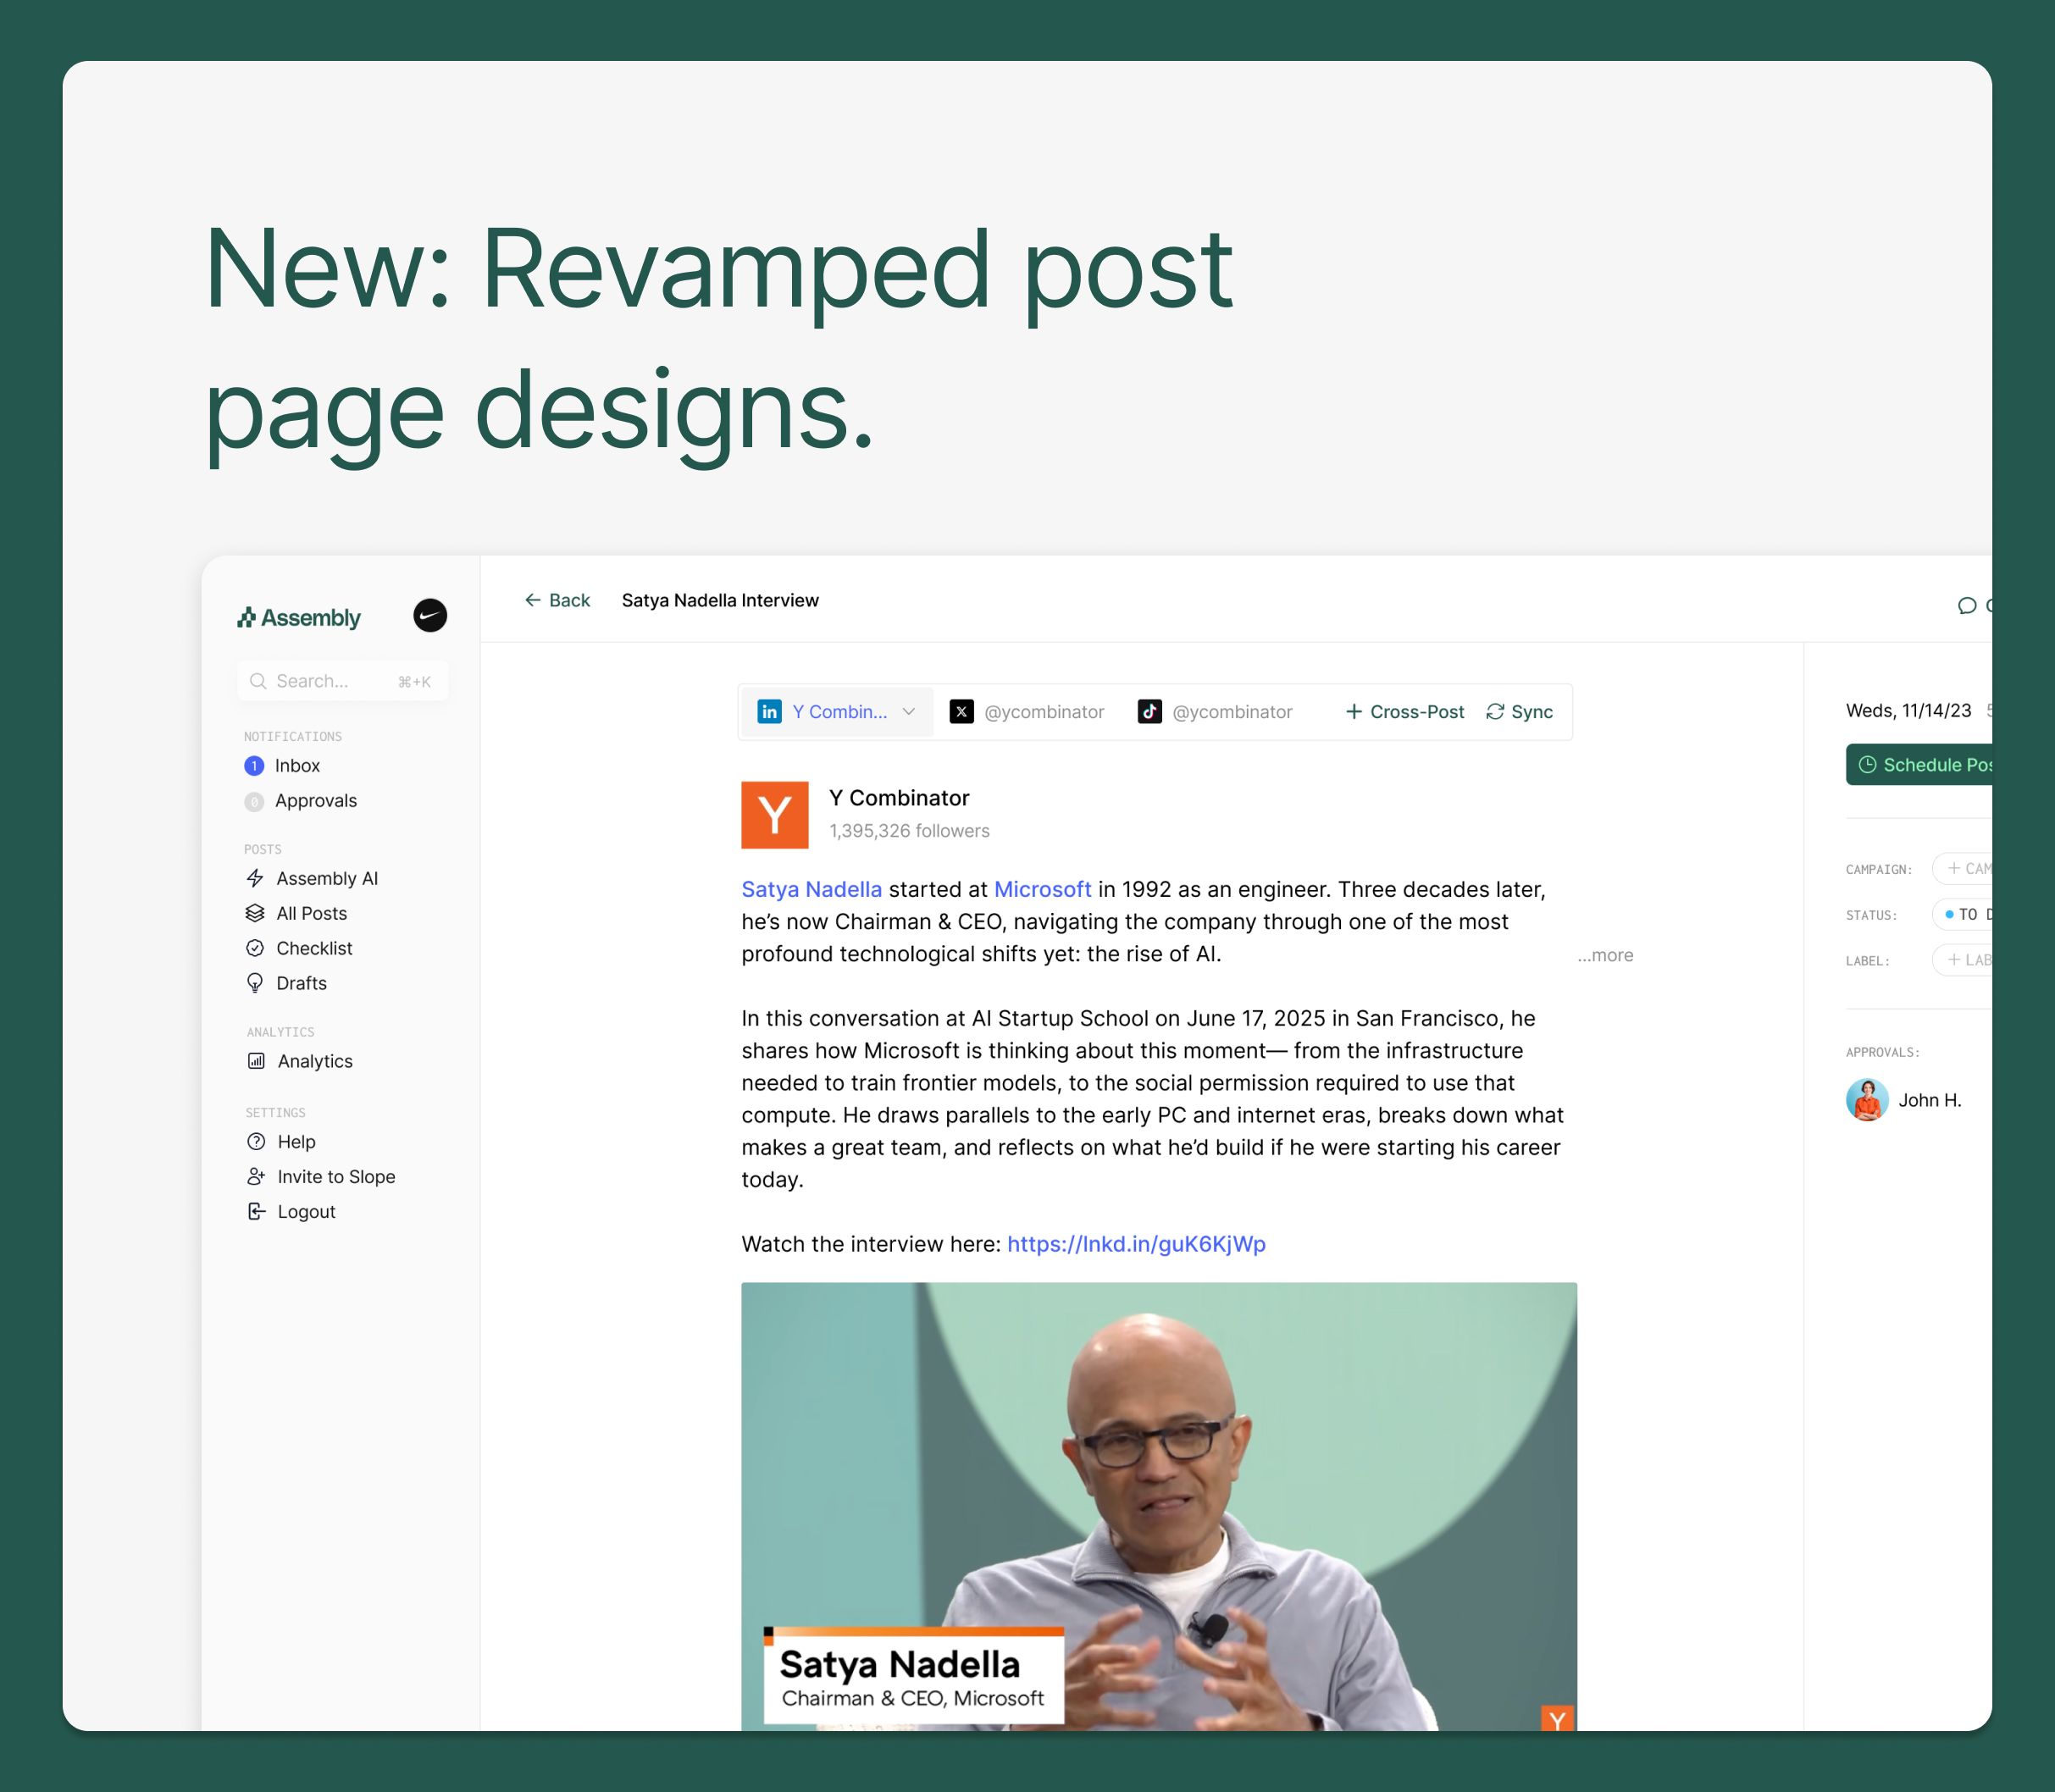Add a campaign with the Campaign chip
The image size is (2055, 1792).
click(x=1962, y=868)
